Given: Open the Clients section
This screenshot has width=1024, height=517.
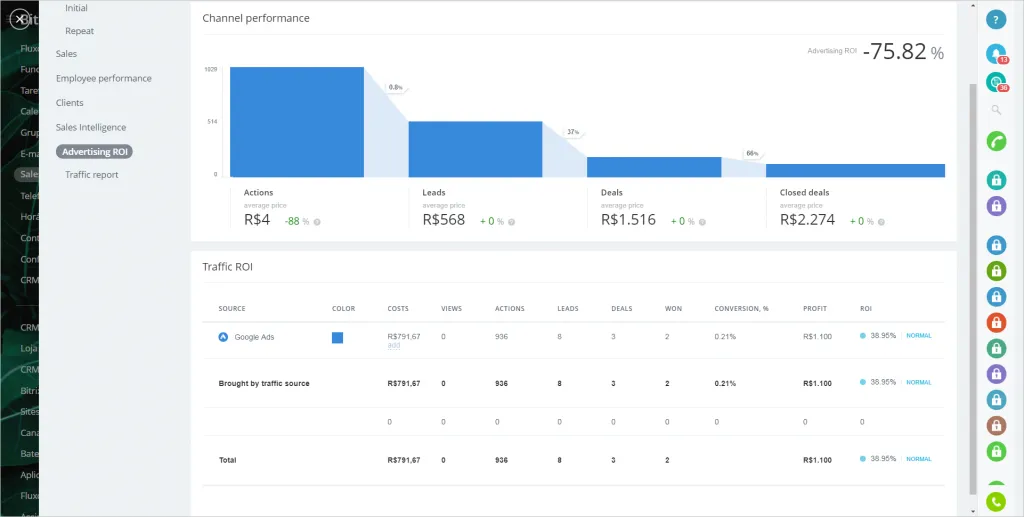Looking at the screenshot, I should [69, 102].
